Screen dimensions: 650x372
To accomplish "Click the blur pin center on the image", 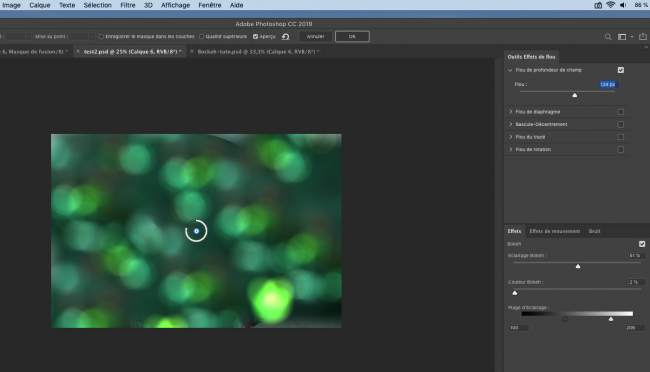I will point(196,231).
